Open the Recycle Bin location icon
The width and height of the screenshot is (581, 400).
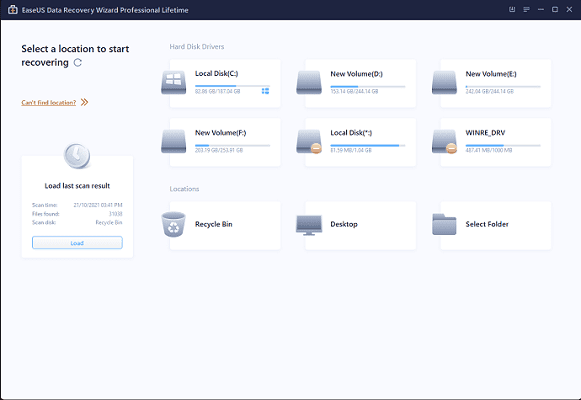tap(173, 224)
